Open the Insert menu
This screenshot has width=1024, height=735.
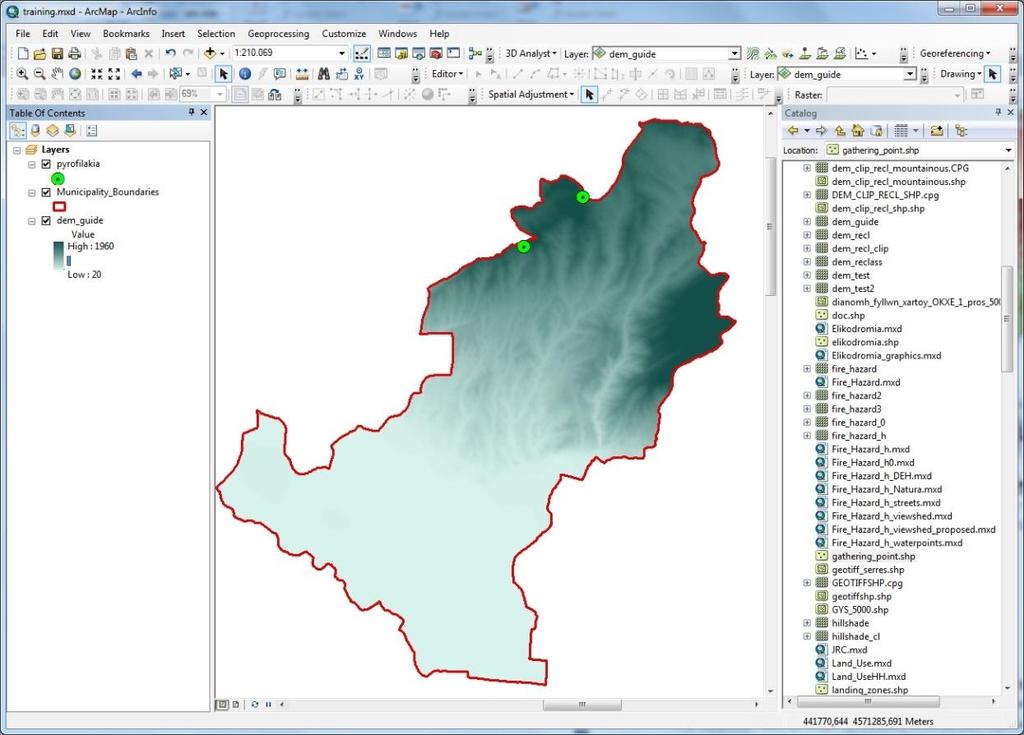173,33
